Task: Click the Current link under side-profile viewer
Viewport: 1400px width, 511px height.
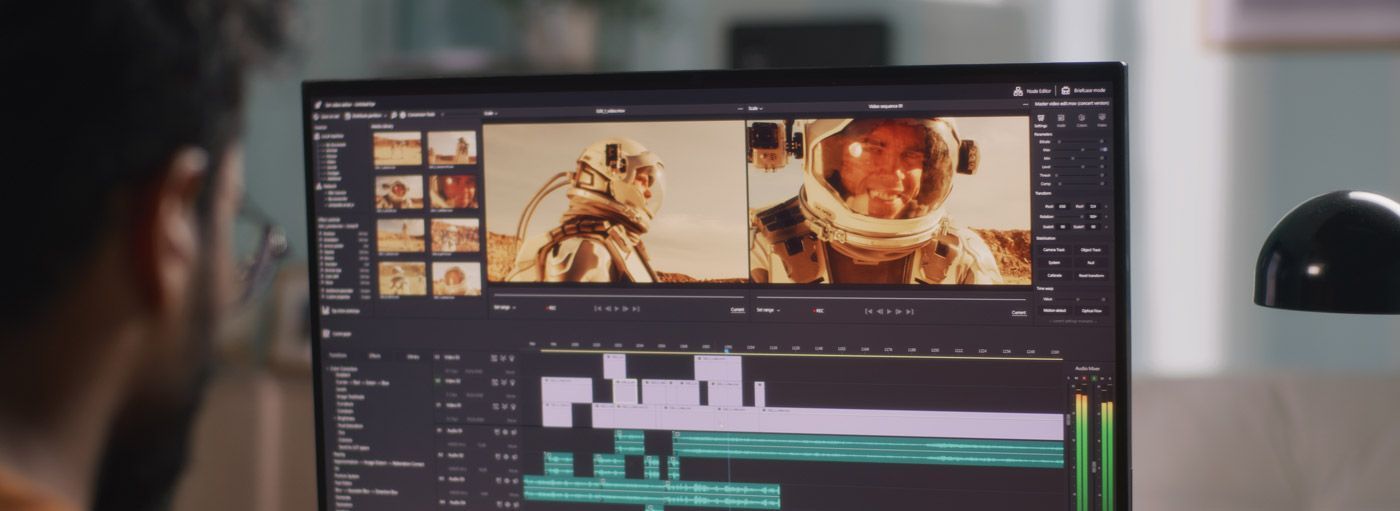Action: click(738, 310)
